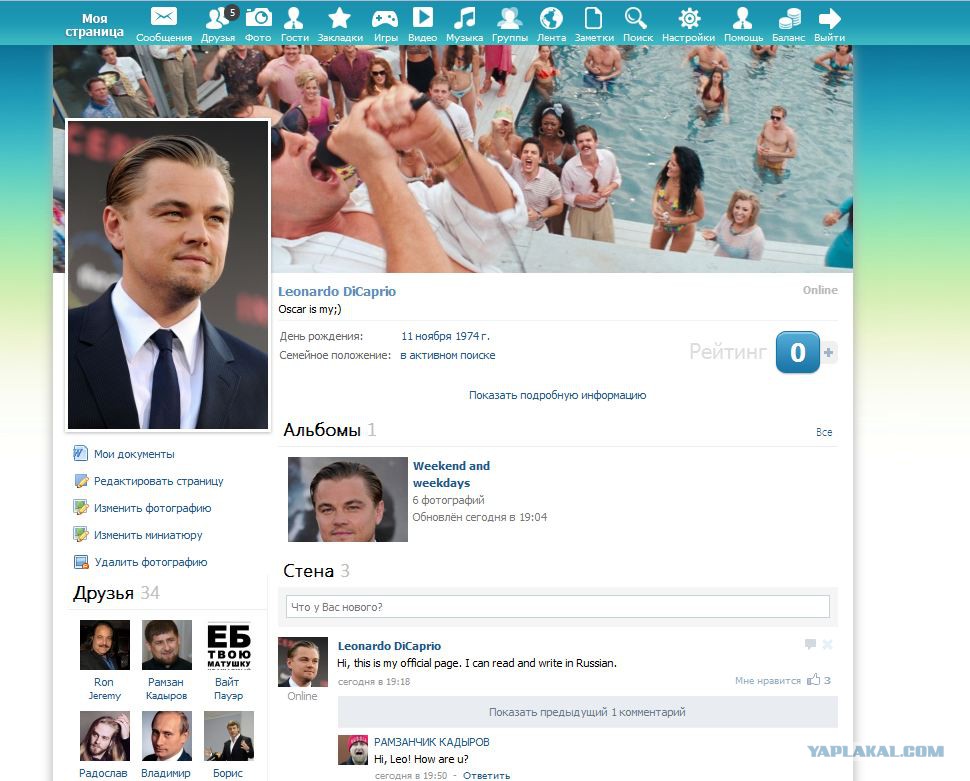
Task: Click the comment bubble icon on wall post
Action: (x=810, y=644)
